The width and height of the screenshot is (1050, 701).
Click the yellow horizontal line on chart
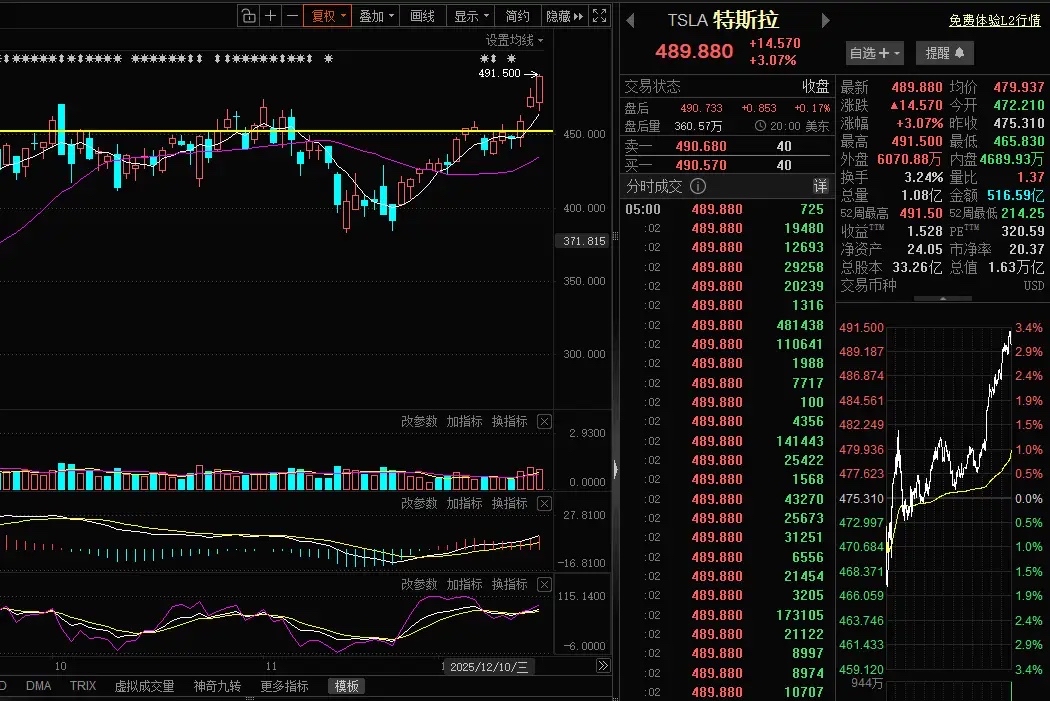tap(276, 131)
